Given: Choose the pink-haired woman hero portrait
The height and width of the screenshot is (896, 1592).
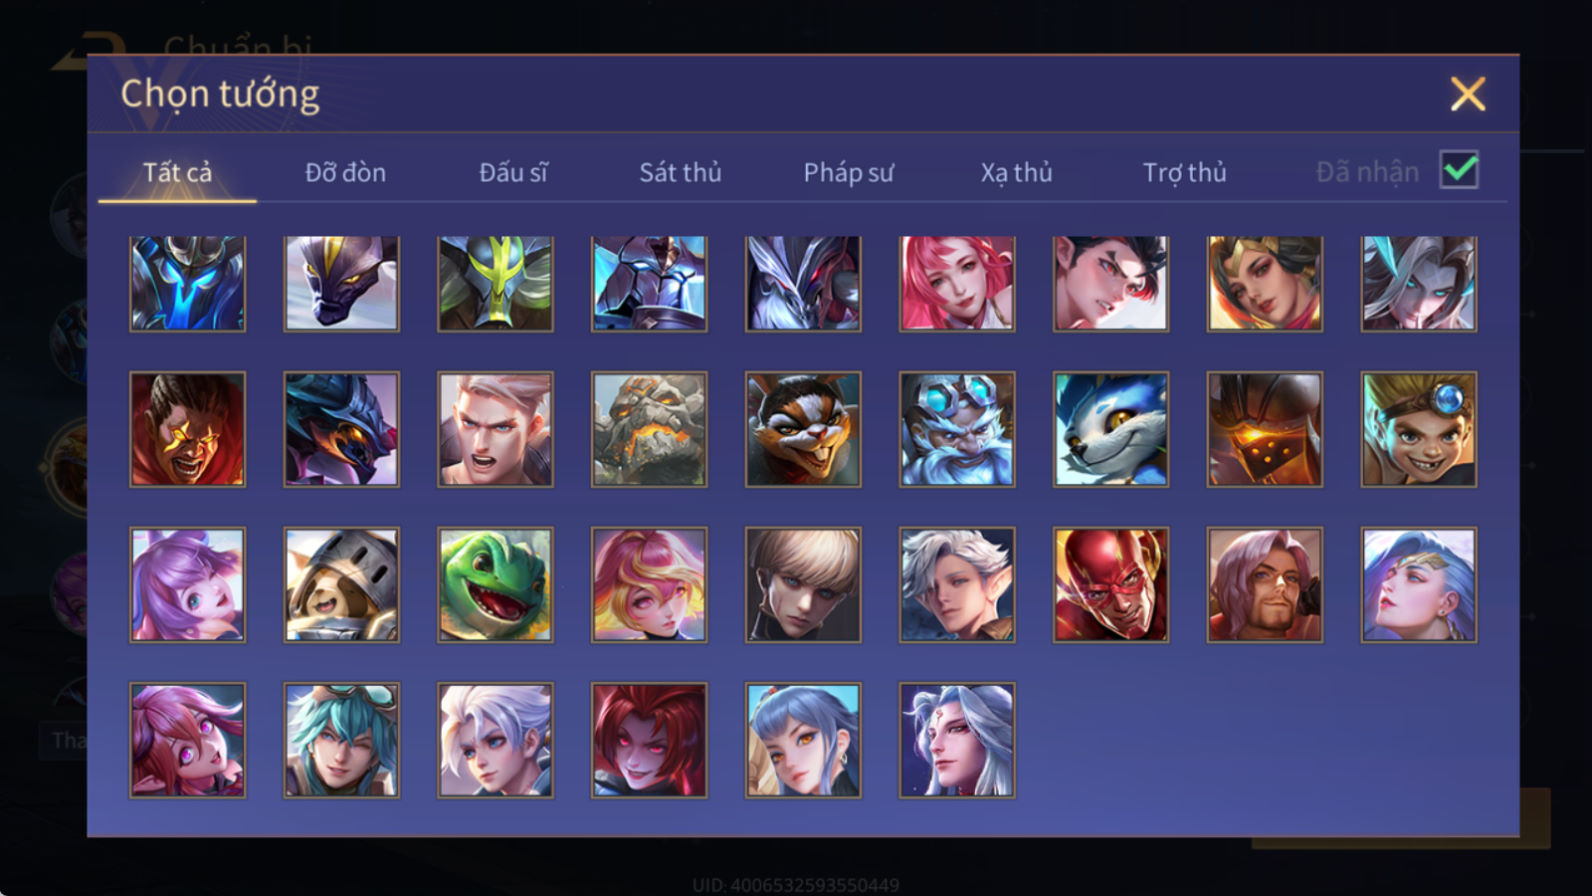Looking at the screenshot, I should (957, 283).
